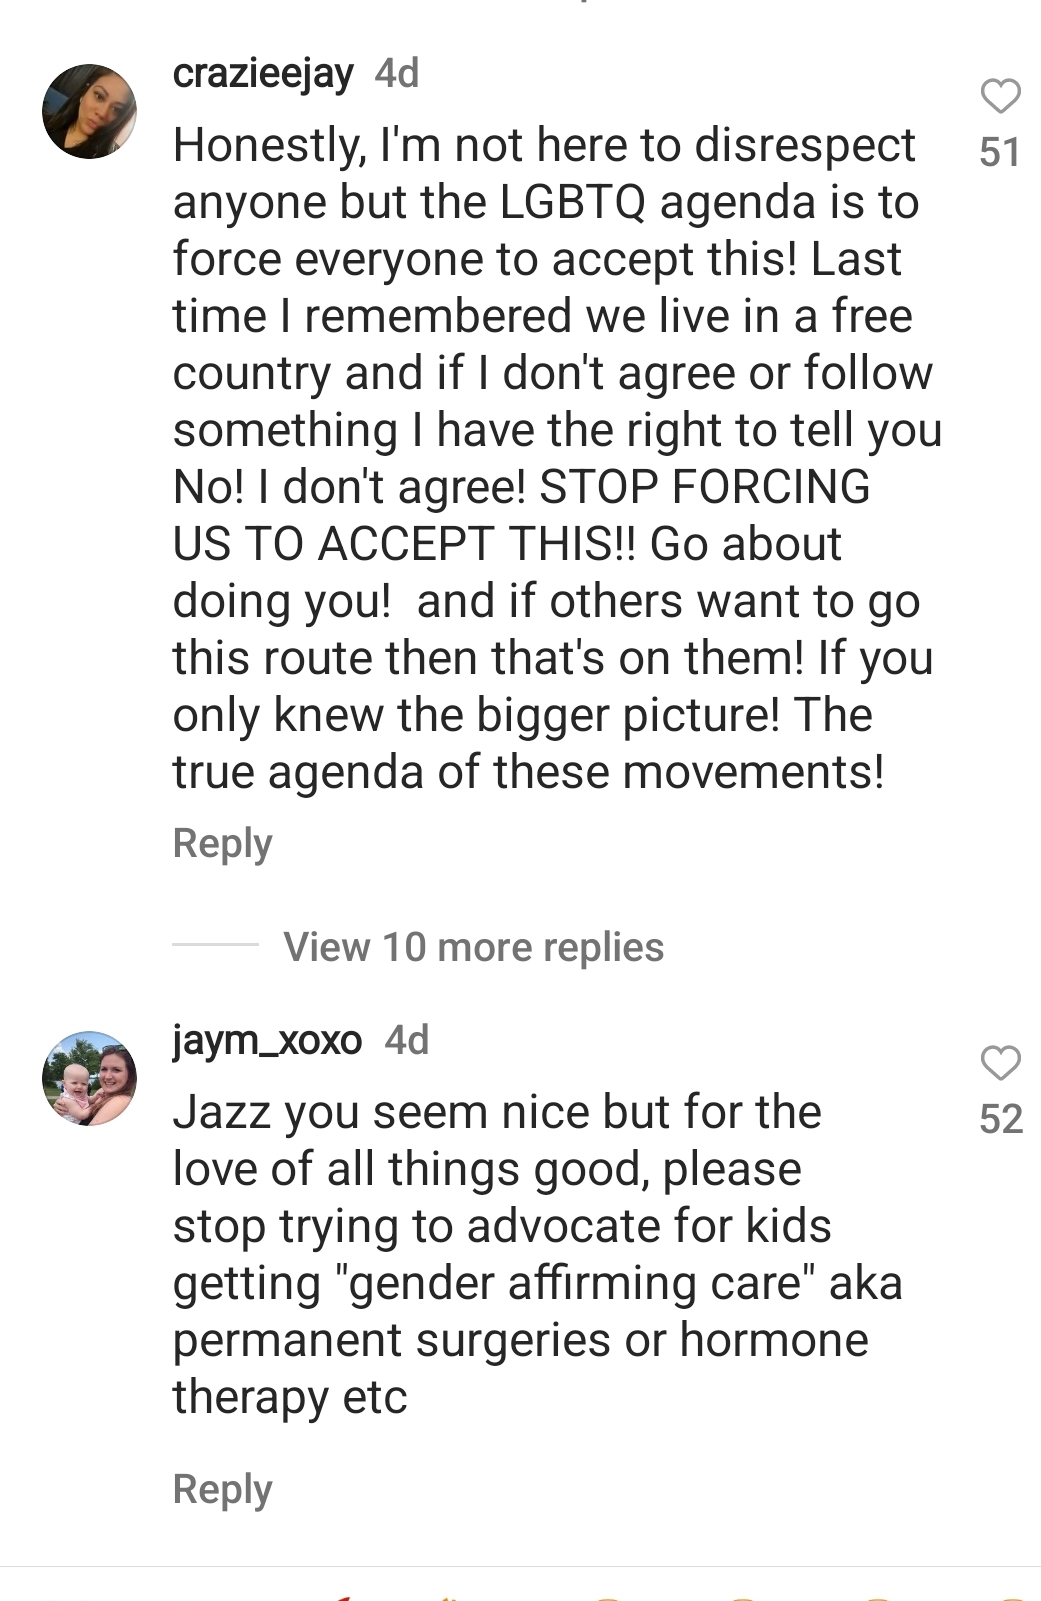Click the 'STOP FORCING' text in crazieejay's comment
Image resolution: width=1041 pixels, height=1601 pixels.
point(705,487)
